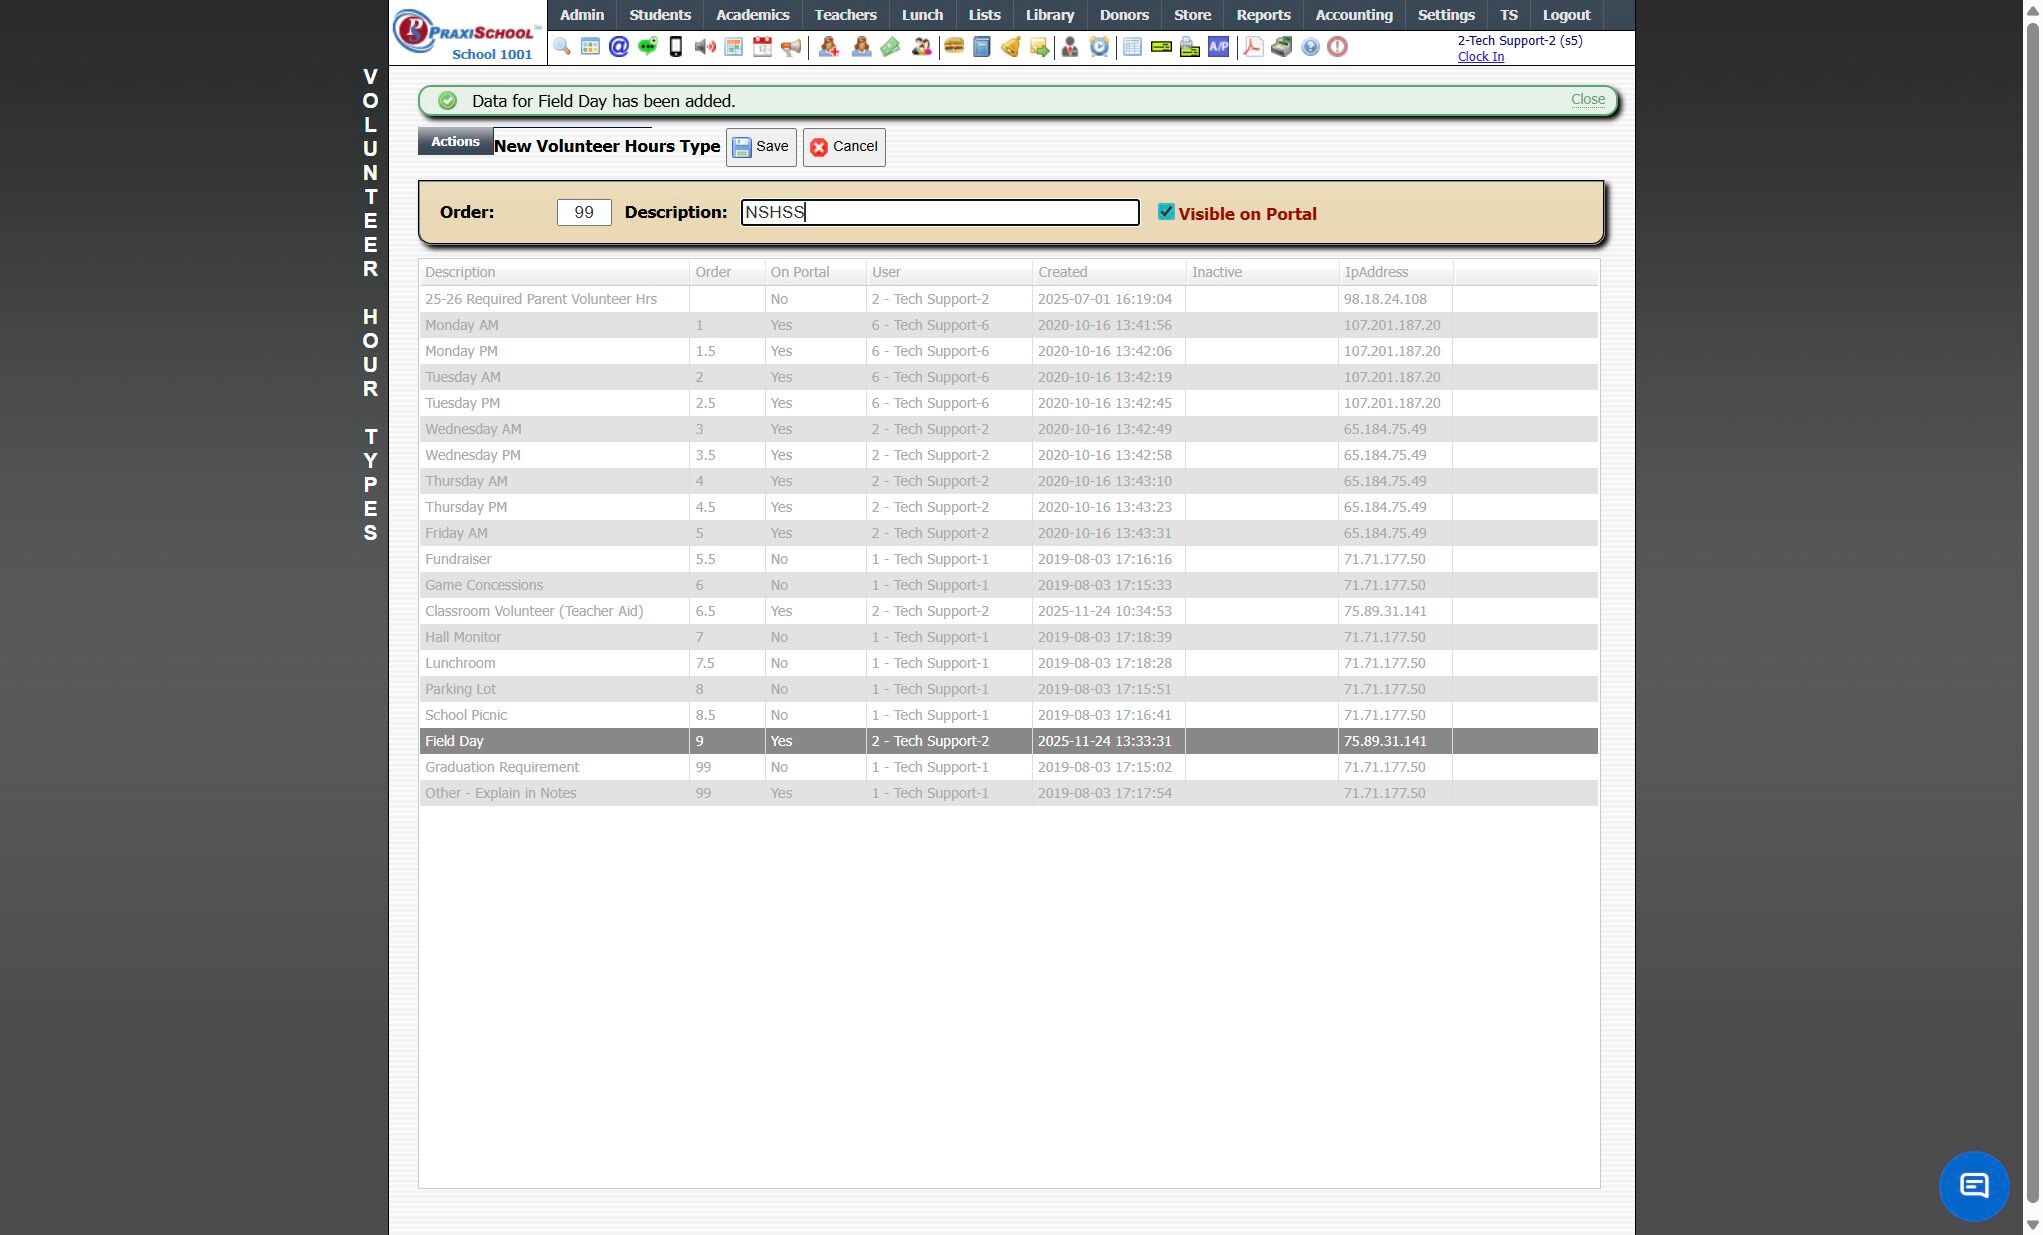The image size is (2043, 1235).
Task: Click the A/P accounts payable icon
Action: [x=1218, y=47]
